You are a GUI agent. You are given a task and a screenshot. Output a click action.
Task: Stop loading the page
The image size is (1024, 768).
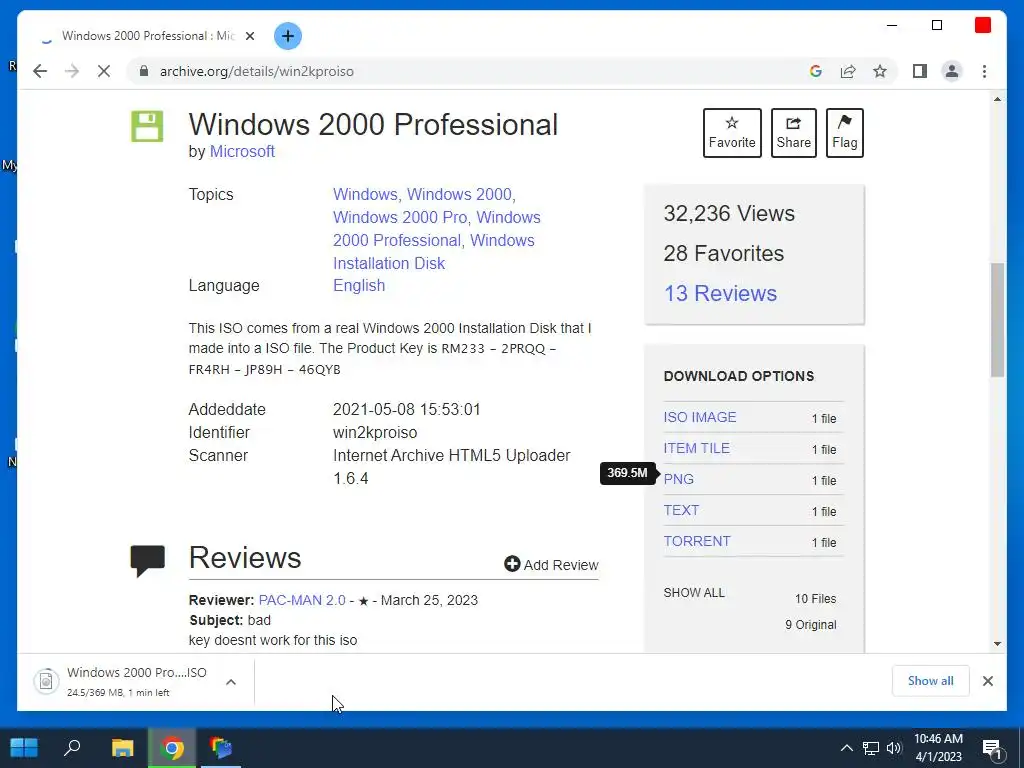point(104,71)
